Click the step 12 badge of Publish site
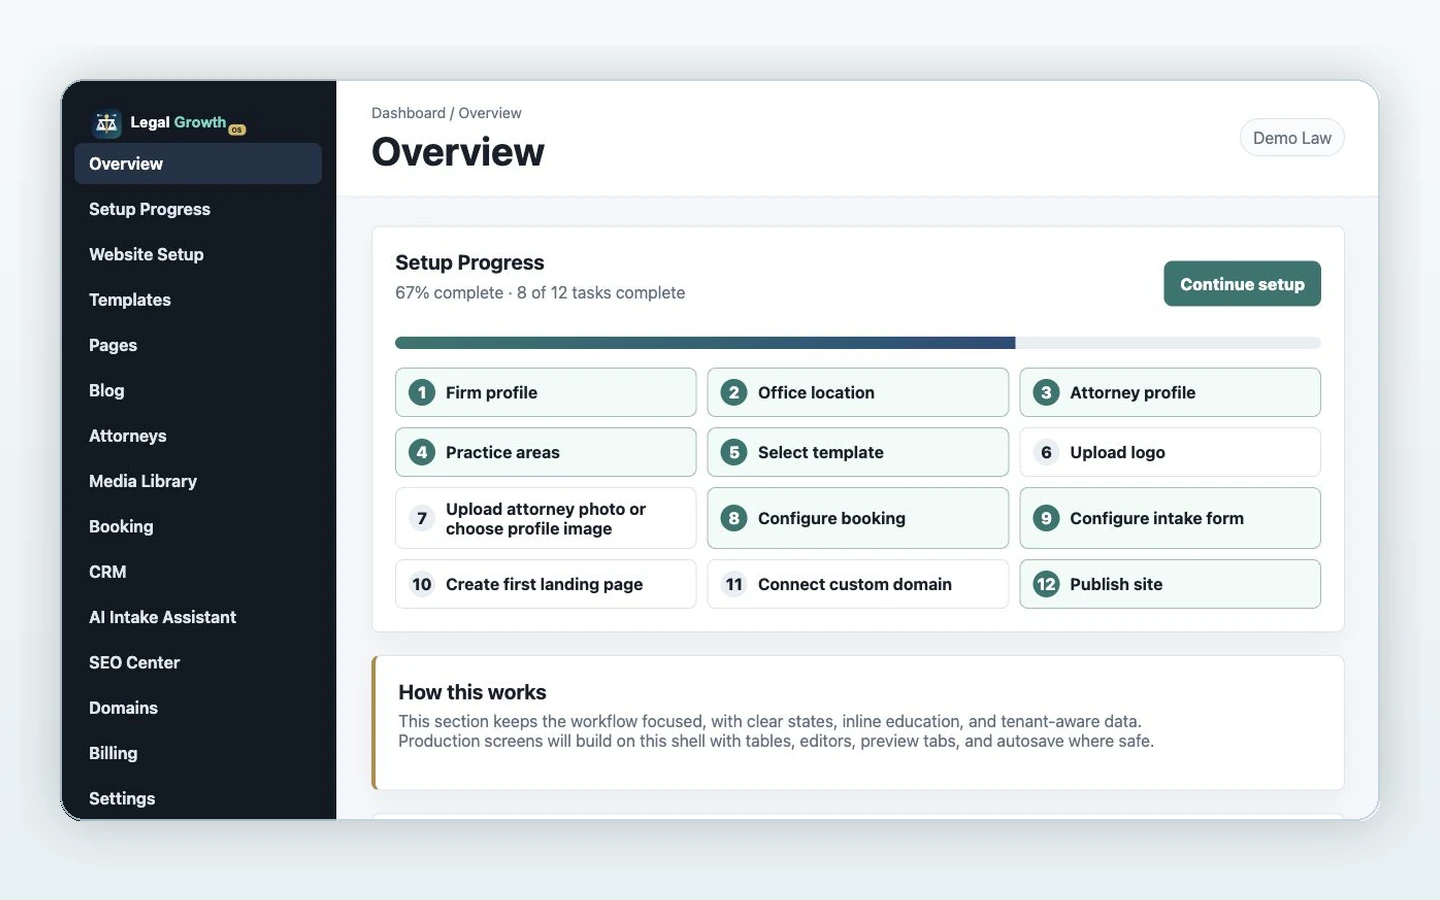 [x=1046, y=585]
